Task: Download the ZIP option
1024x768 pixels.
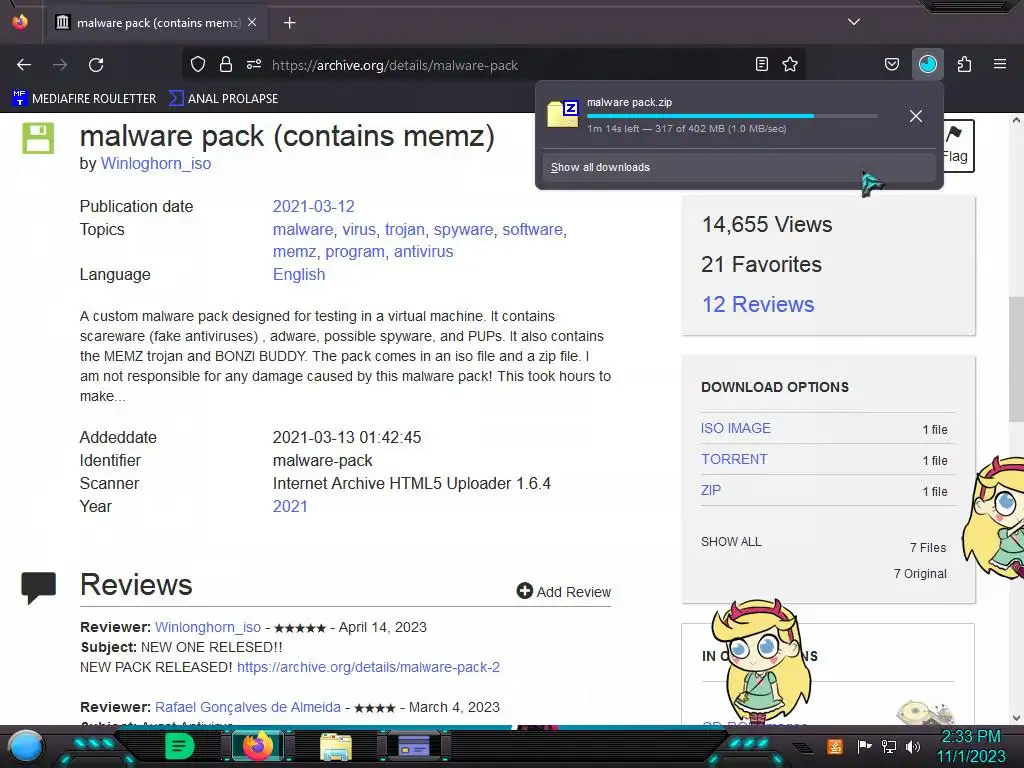Action: [x=711, y=490]
